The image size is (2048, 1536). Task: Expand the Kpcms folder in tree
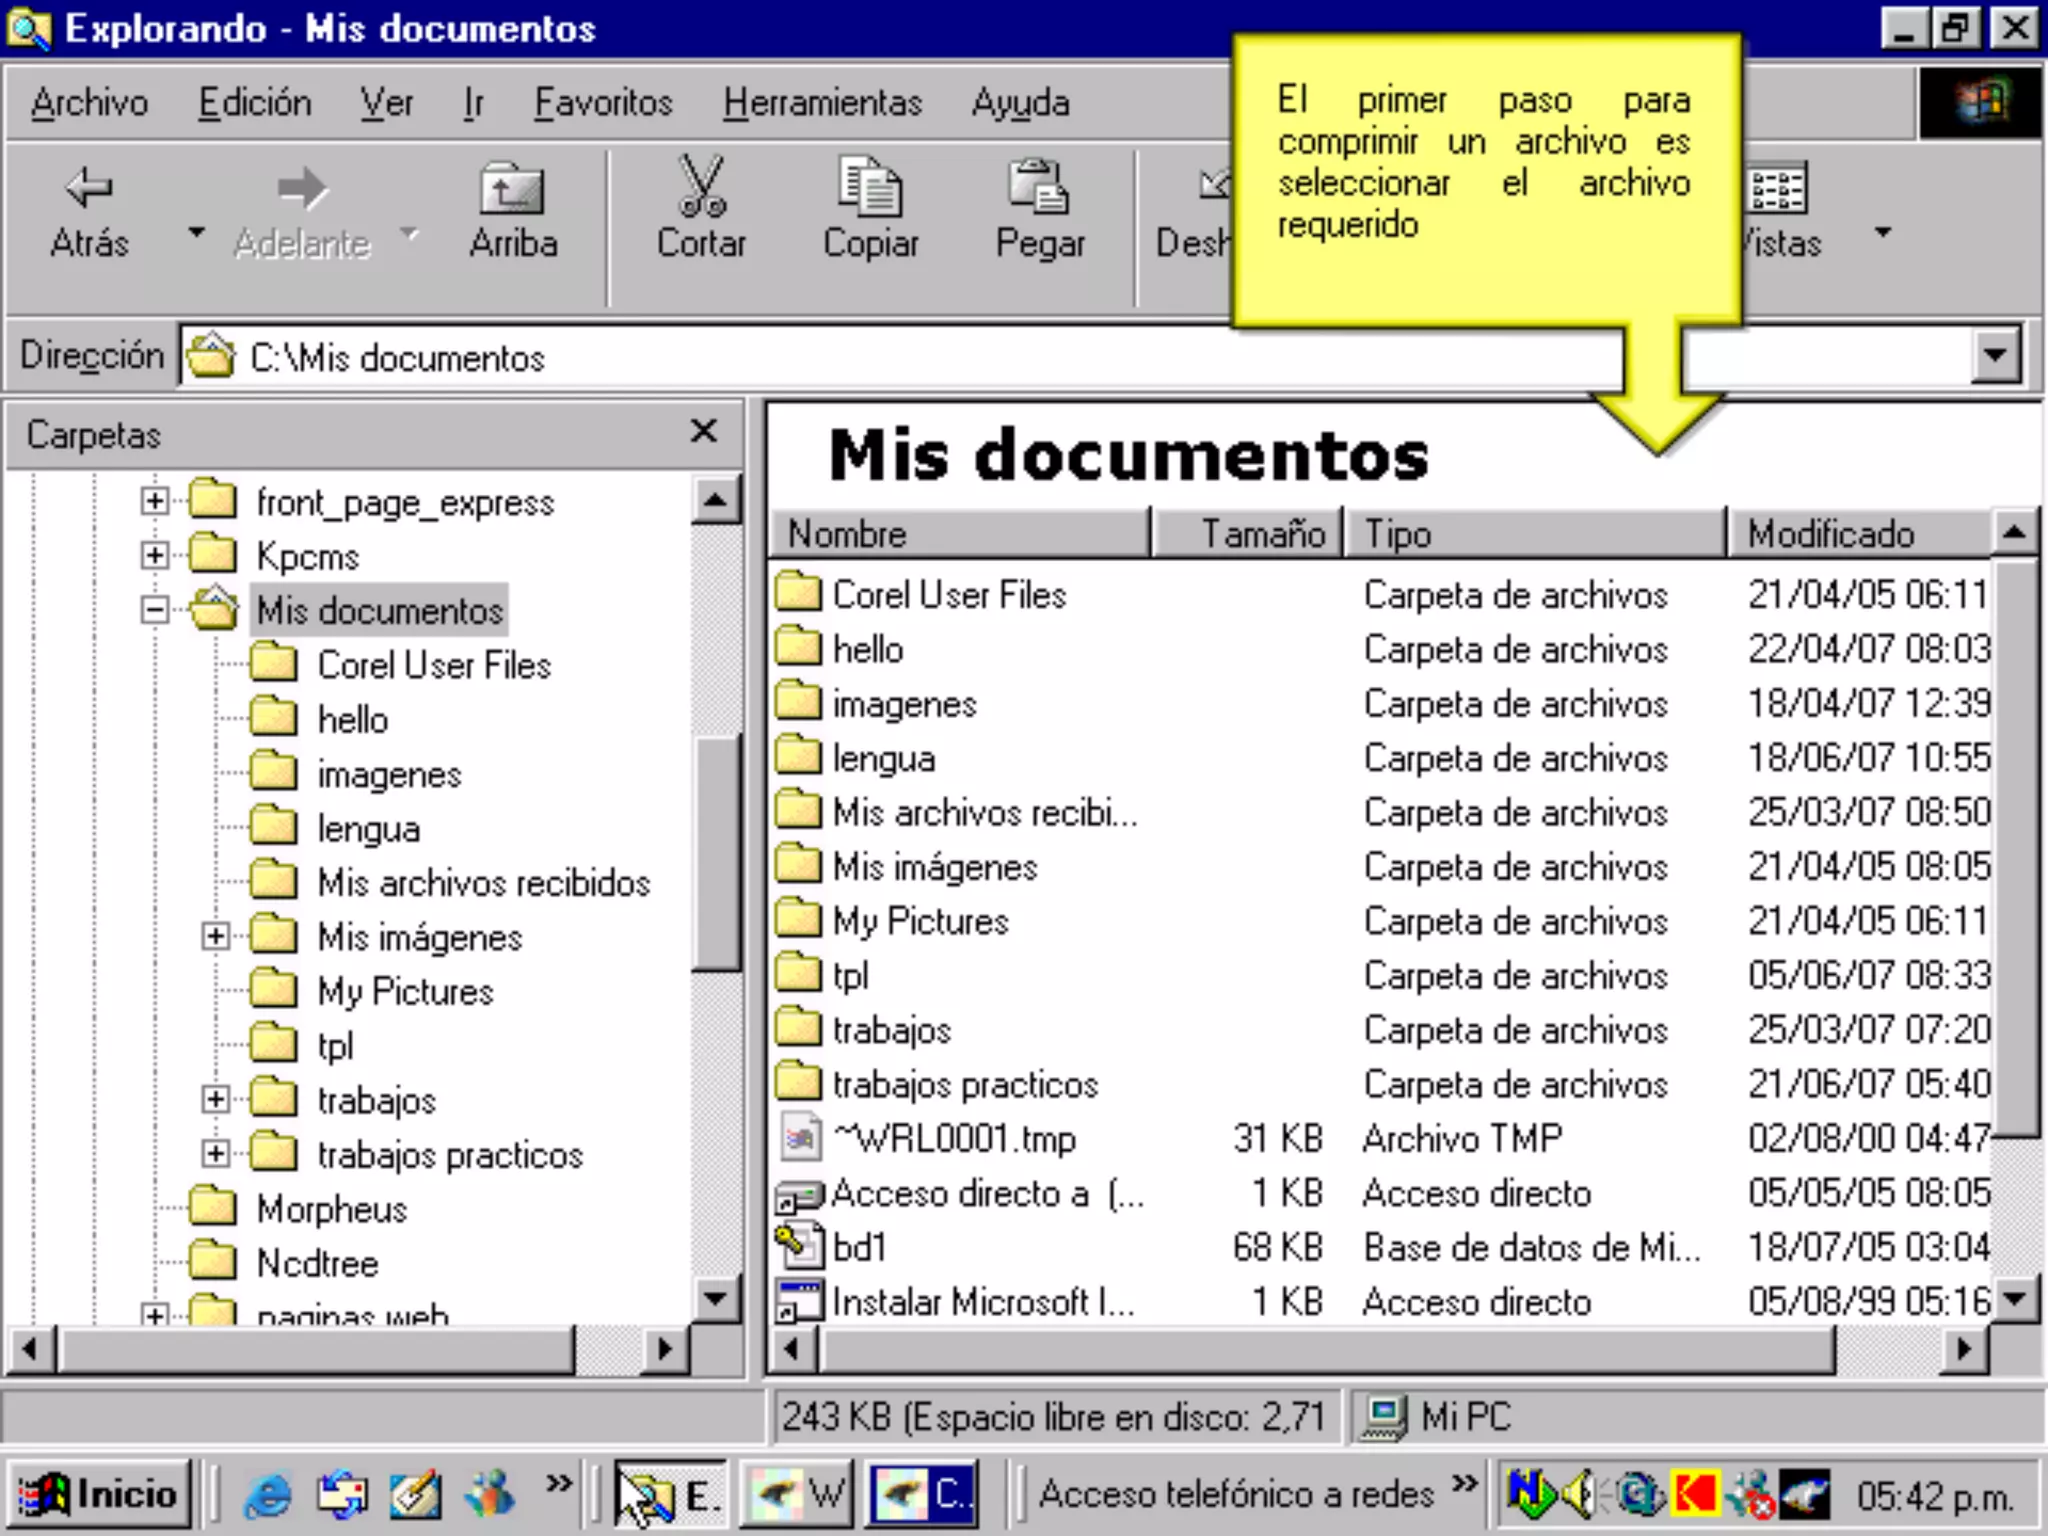(155, 555)
